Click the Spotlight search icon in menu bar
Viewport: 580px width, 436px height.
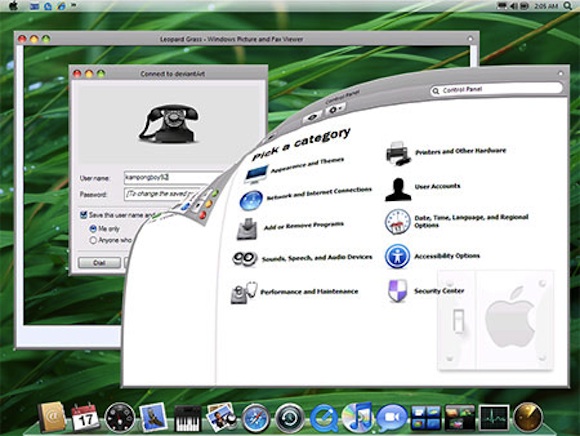[x=568, y=6]
